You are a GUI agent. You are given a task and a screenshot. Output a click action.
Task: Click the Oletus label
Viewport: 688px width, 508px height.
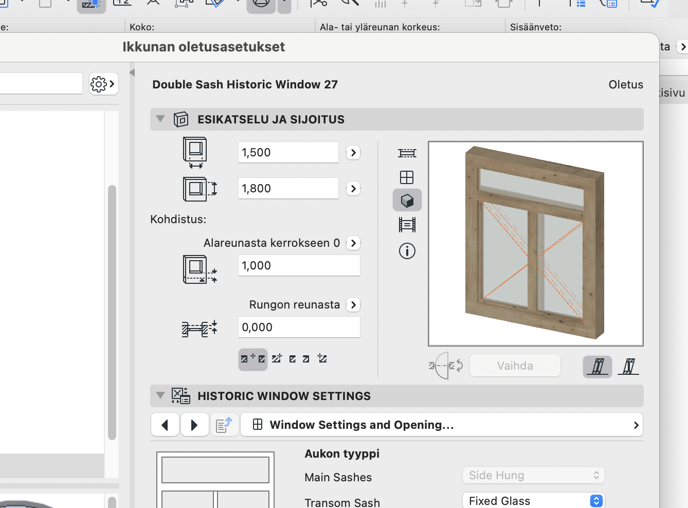626,85
